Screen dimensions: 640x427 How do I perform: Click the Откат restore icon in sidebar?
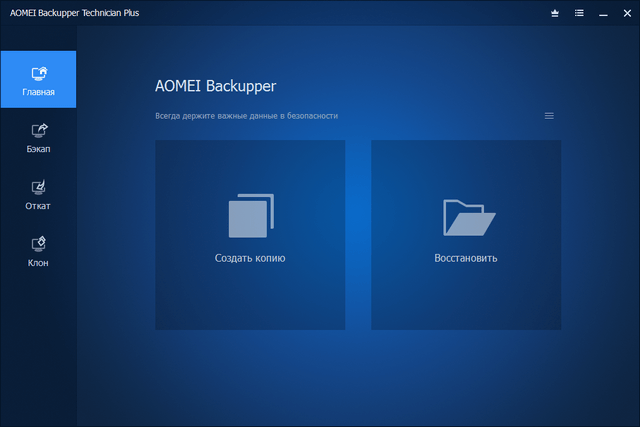(x=39, y=187)
